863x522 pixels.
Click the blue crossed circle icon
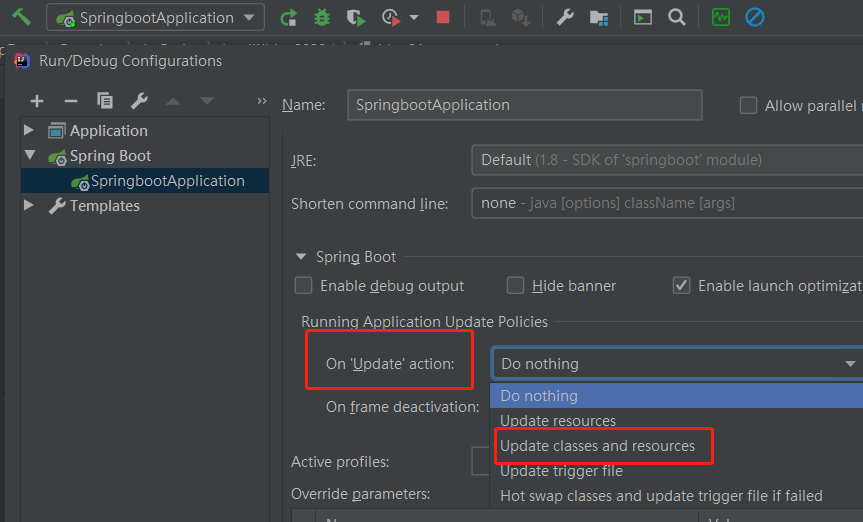click(x=755, y=18)
